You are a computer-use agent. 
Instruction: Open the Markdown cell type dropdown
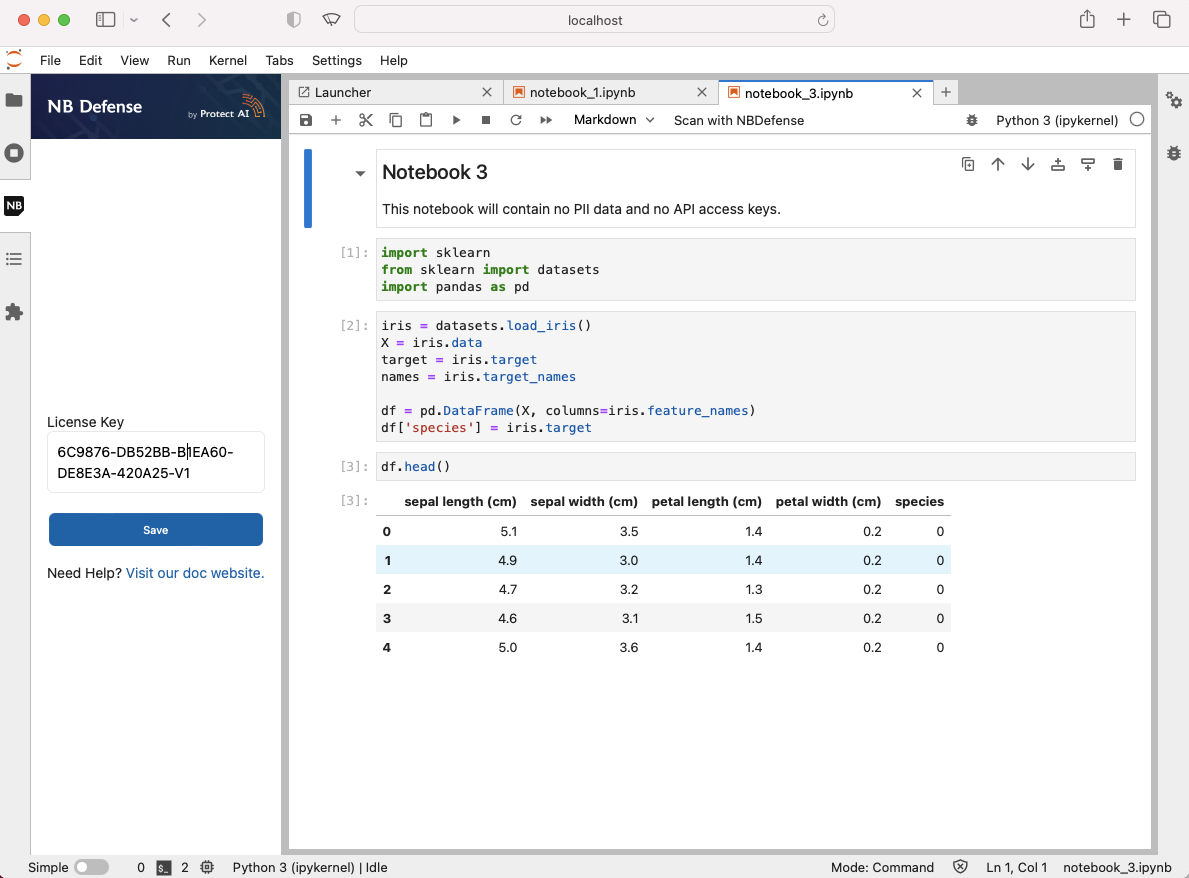612,120
